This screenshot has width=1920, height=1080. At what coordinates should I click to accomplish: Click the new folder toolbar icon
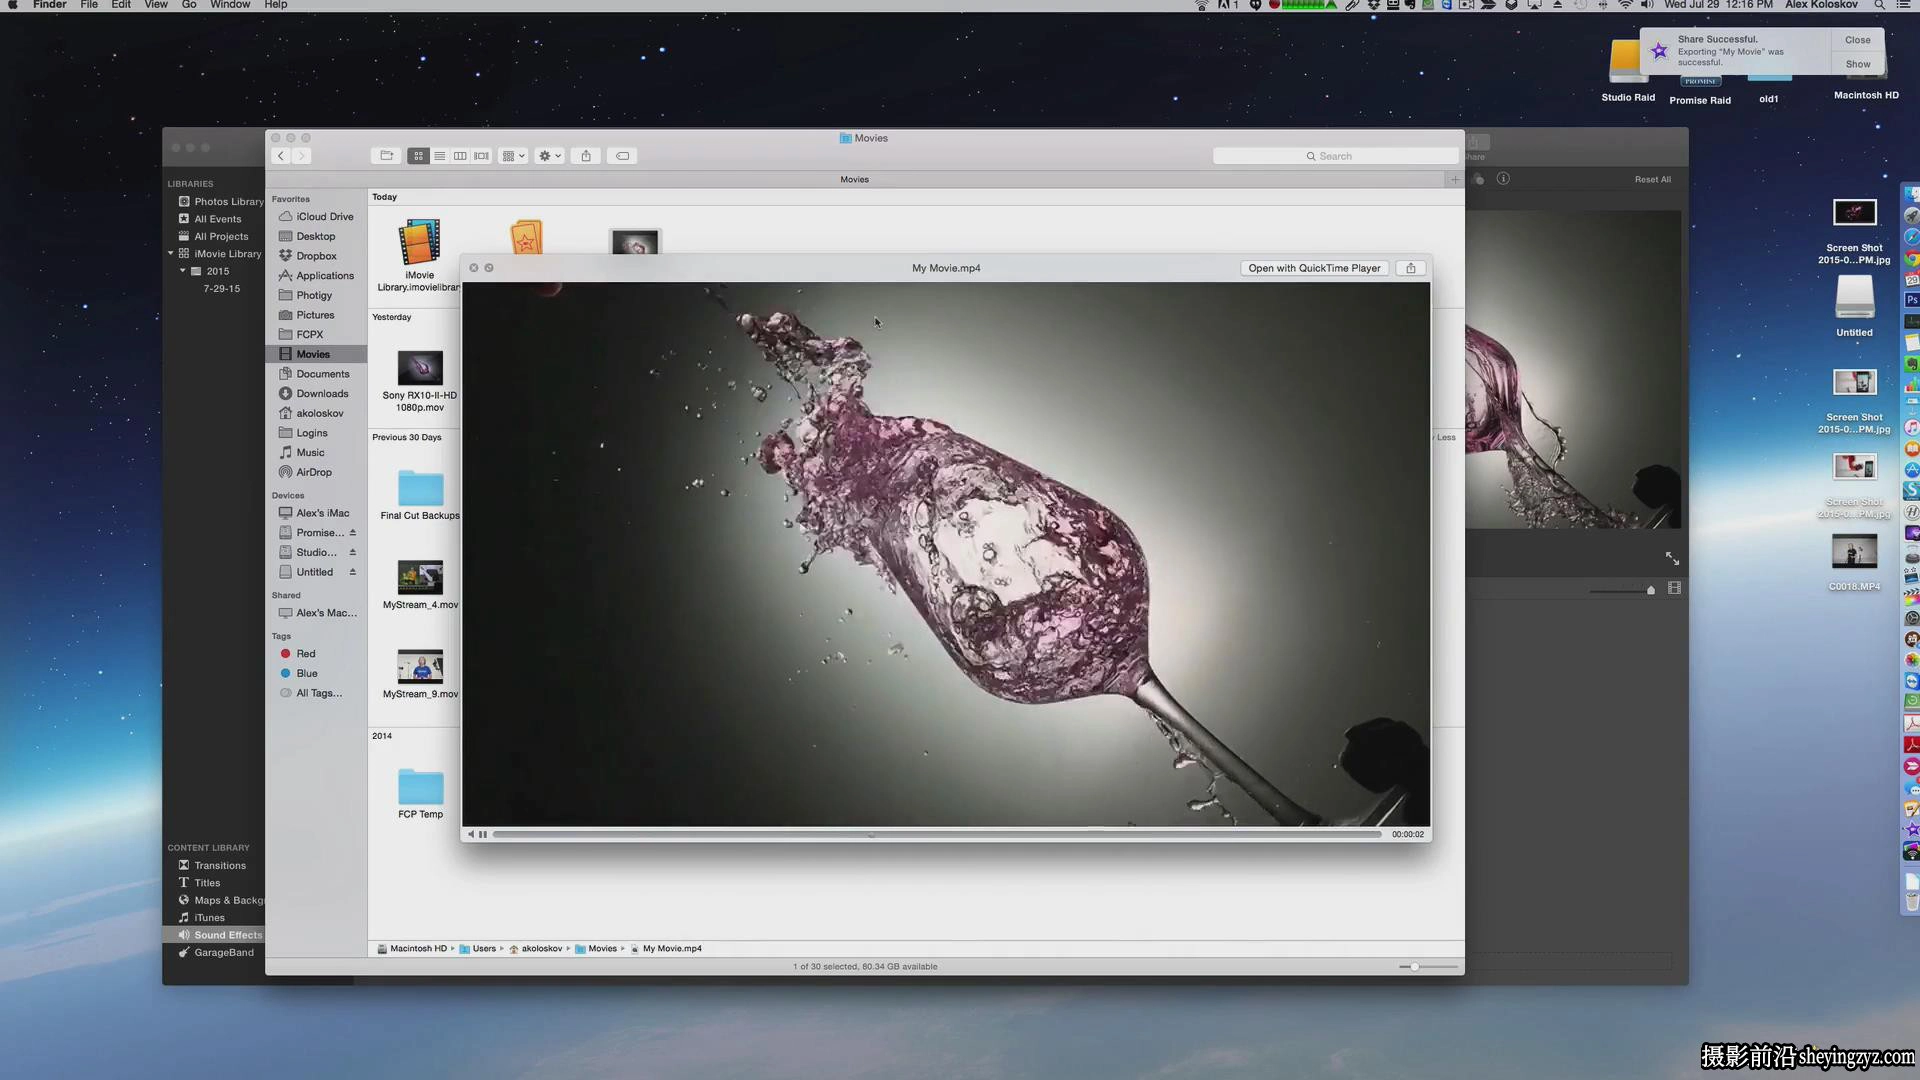386,156
